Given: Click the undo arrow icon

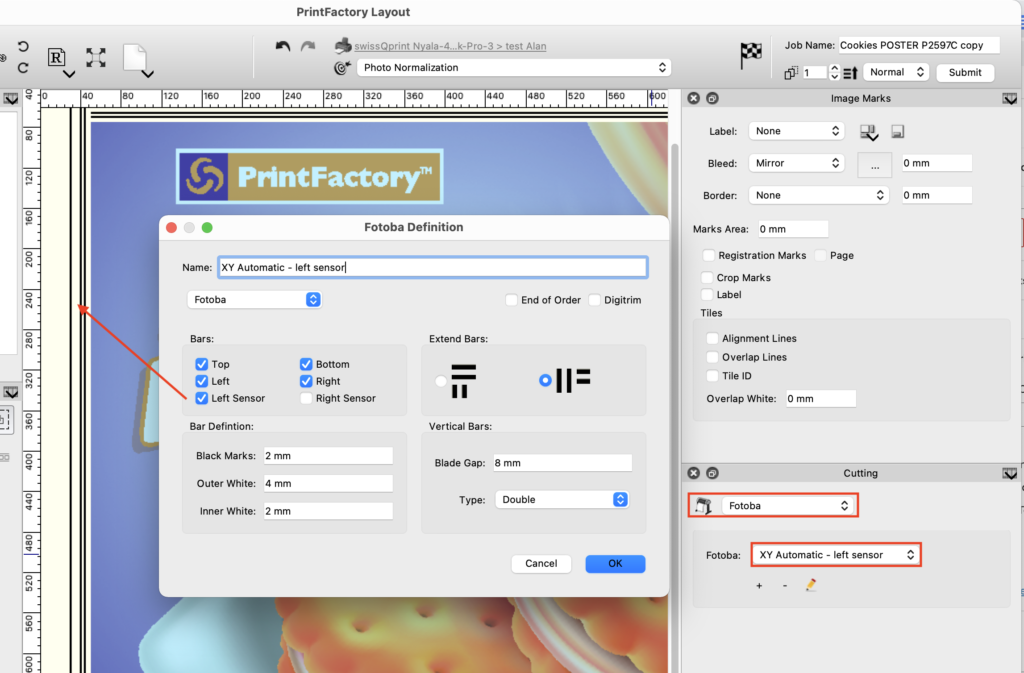Looking at the screenshot, I should pyautogui.click(x=283, y=46).
